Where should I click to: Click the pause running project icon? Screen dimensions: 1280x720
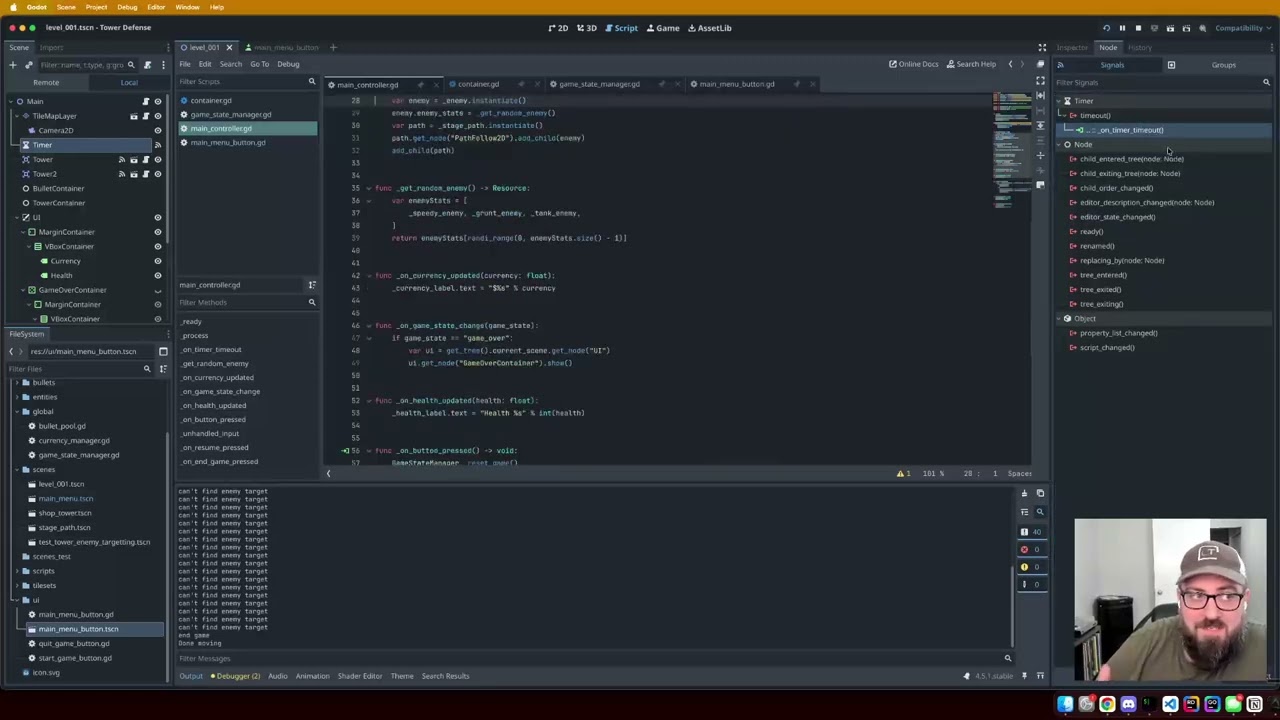1122,28
